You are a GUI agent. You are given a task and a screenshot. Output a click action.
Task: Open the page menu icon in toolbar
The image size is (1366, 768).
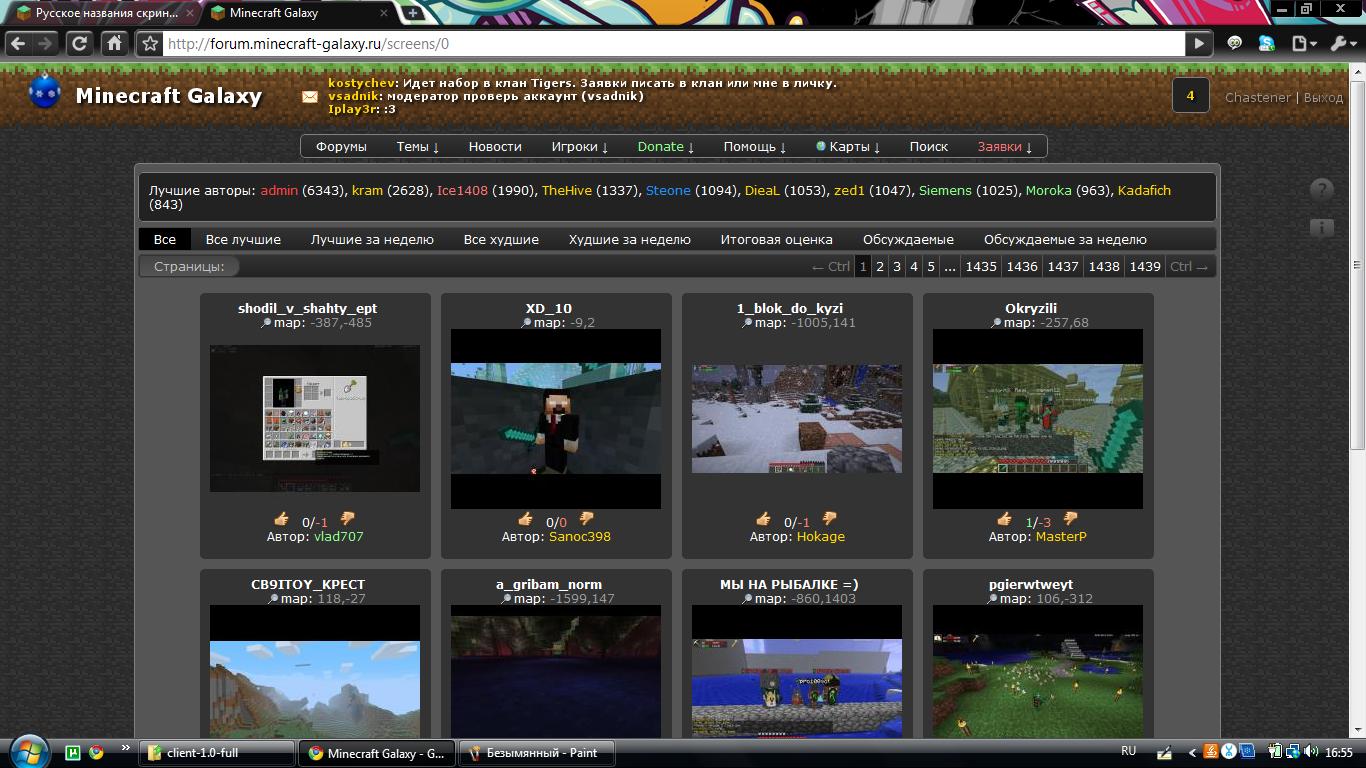click(1303, 43)
